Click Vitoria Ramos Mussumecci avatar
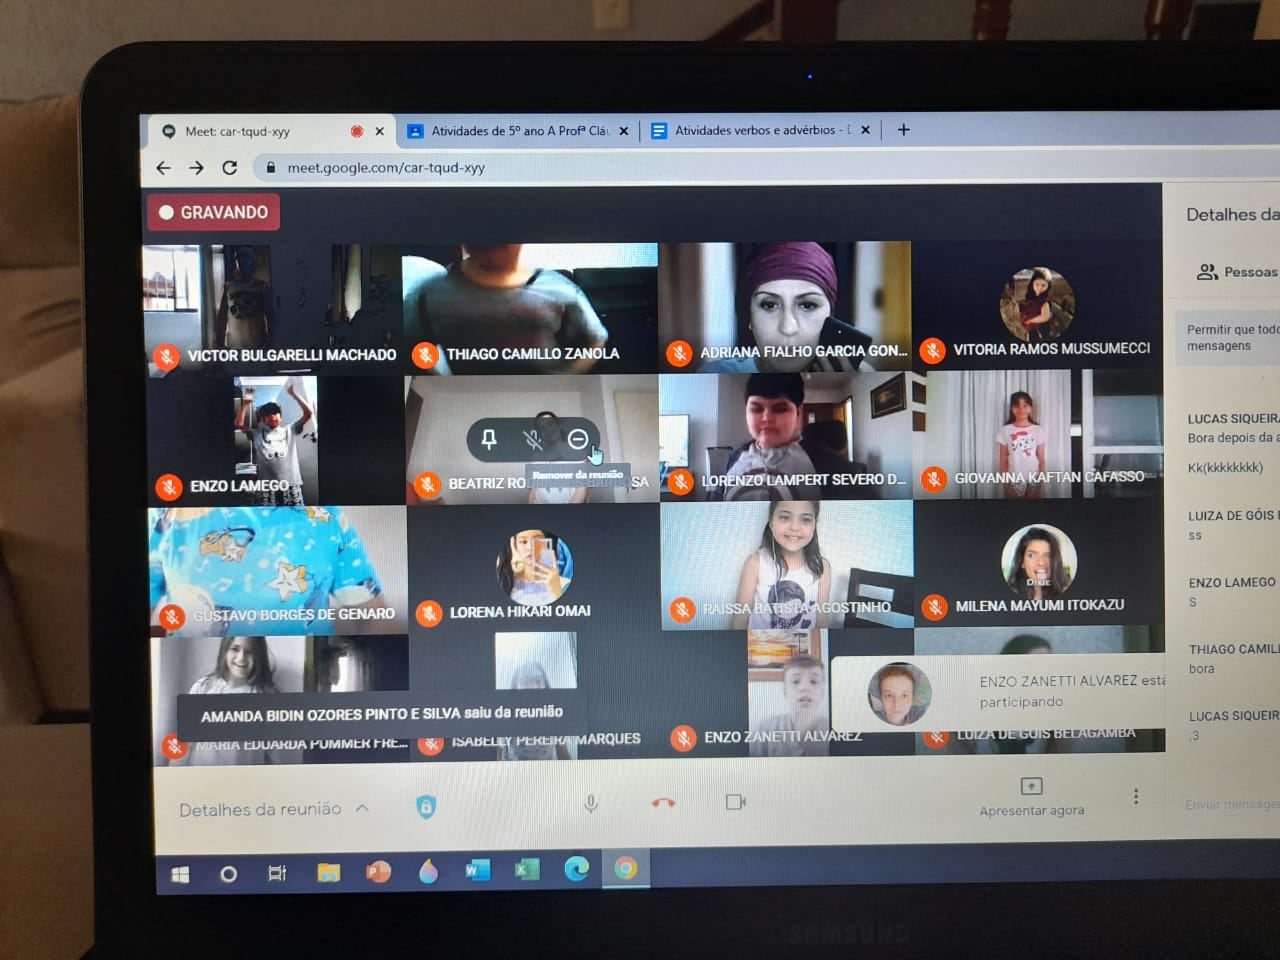The image size is (1280, 960). click(1038, 304)
